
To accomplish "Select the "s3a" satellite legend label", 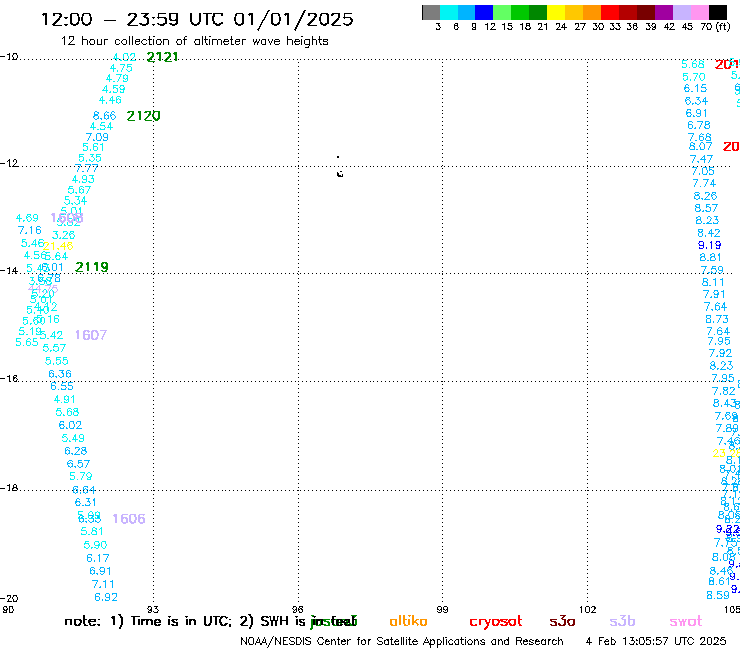I will (x=562, y=621).
